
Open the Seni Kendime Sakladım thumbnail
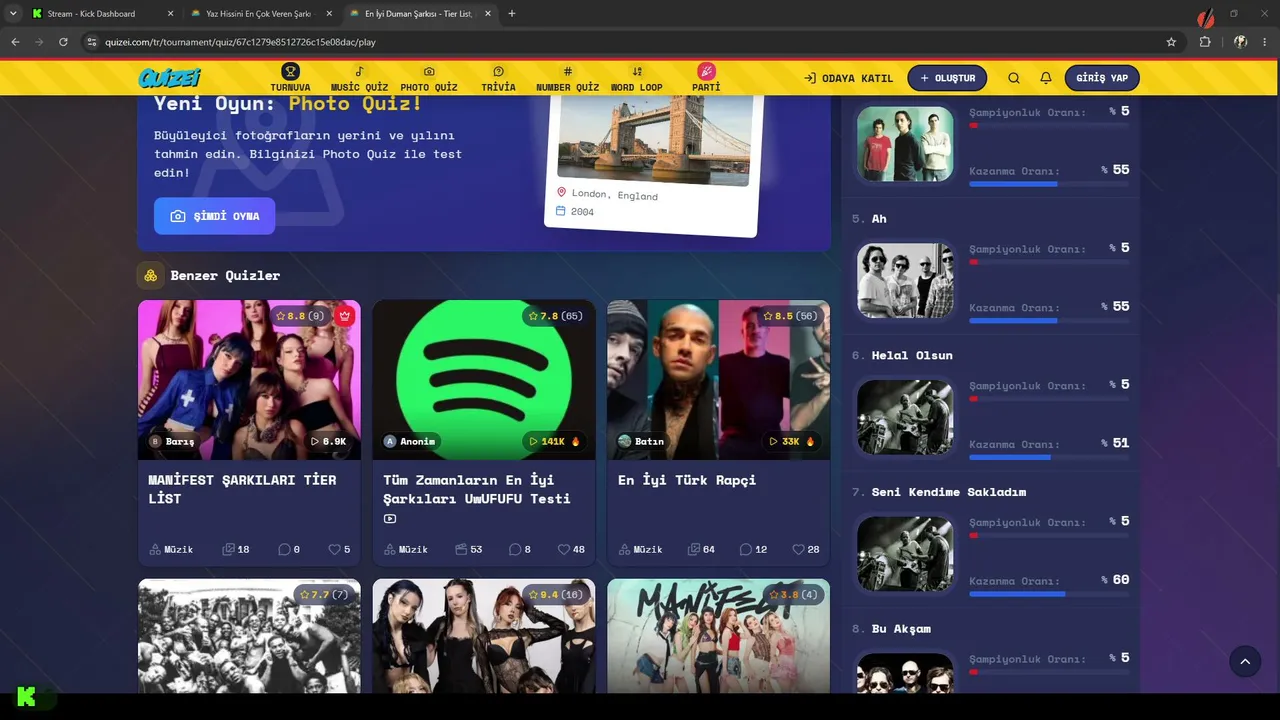pyautogui.click(x=905, y=554)
